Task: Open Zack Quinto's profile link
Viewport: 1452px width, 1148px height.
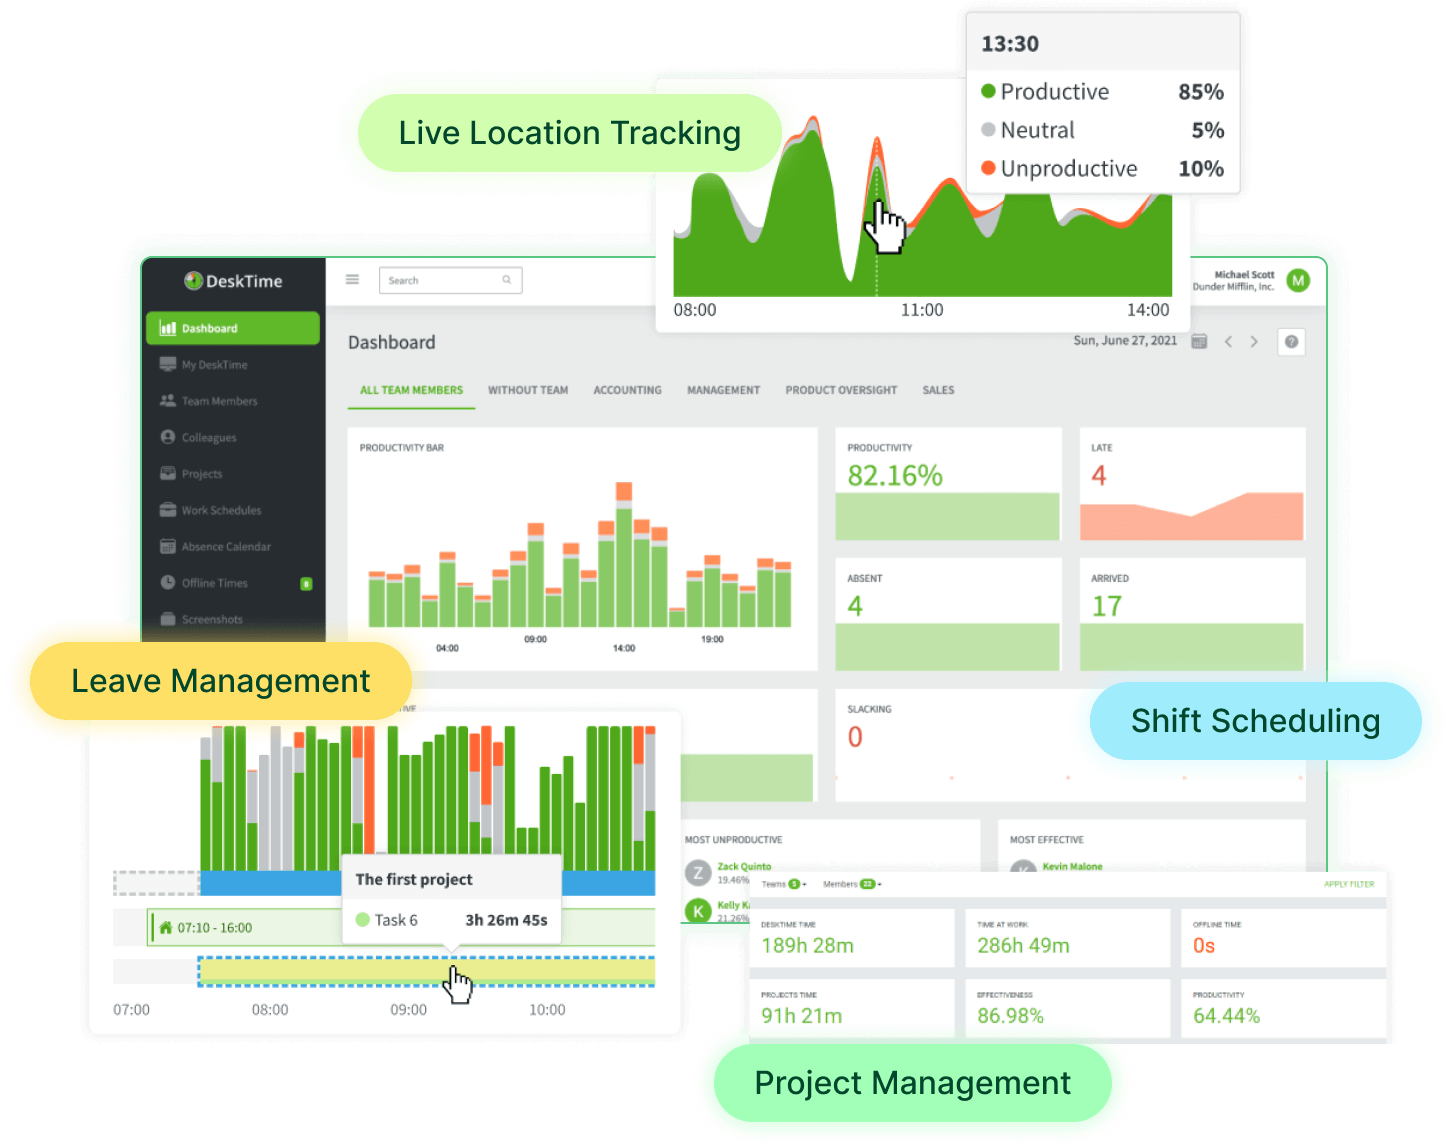Action: [x=744, y=867]
